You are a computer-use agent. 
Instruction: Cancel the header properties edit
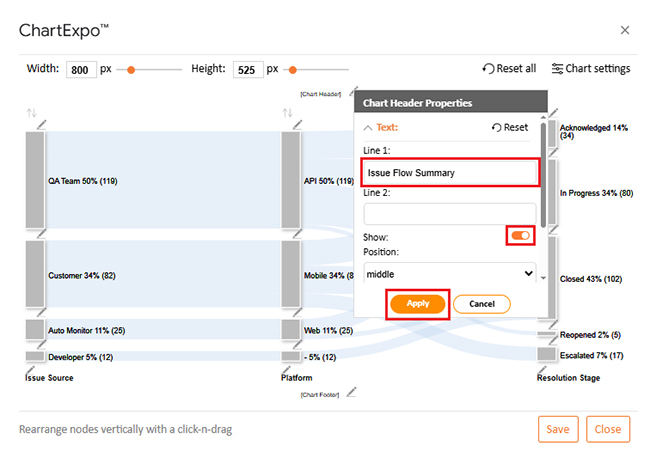[x=481, y=303]
